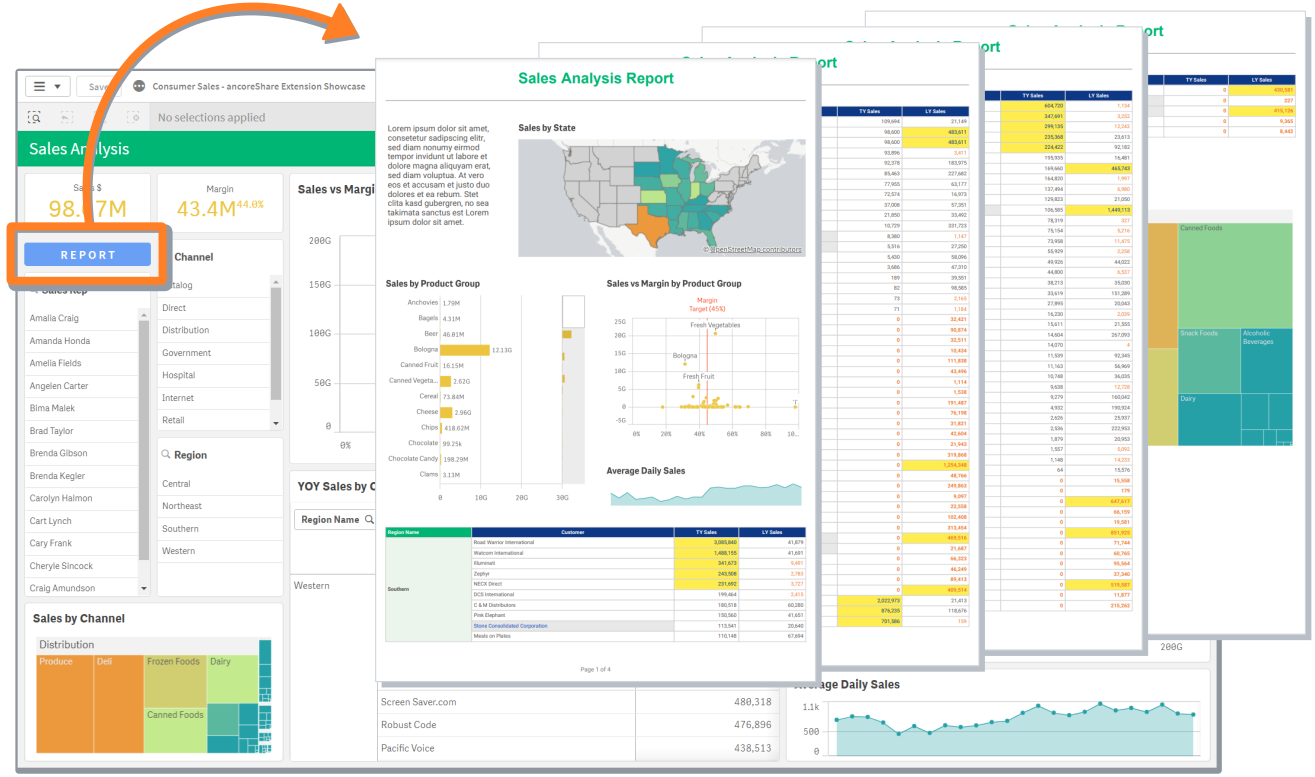Select Hospital in the Channel list

(x=214, y=375)
